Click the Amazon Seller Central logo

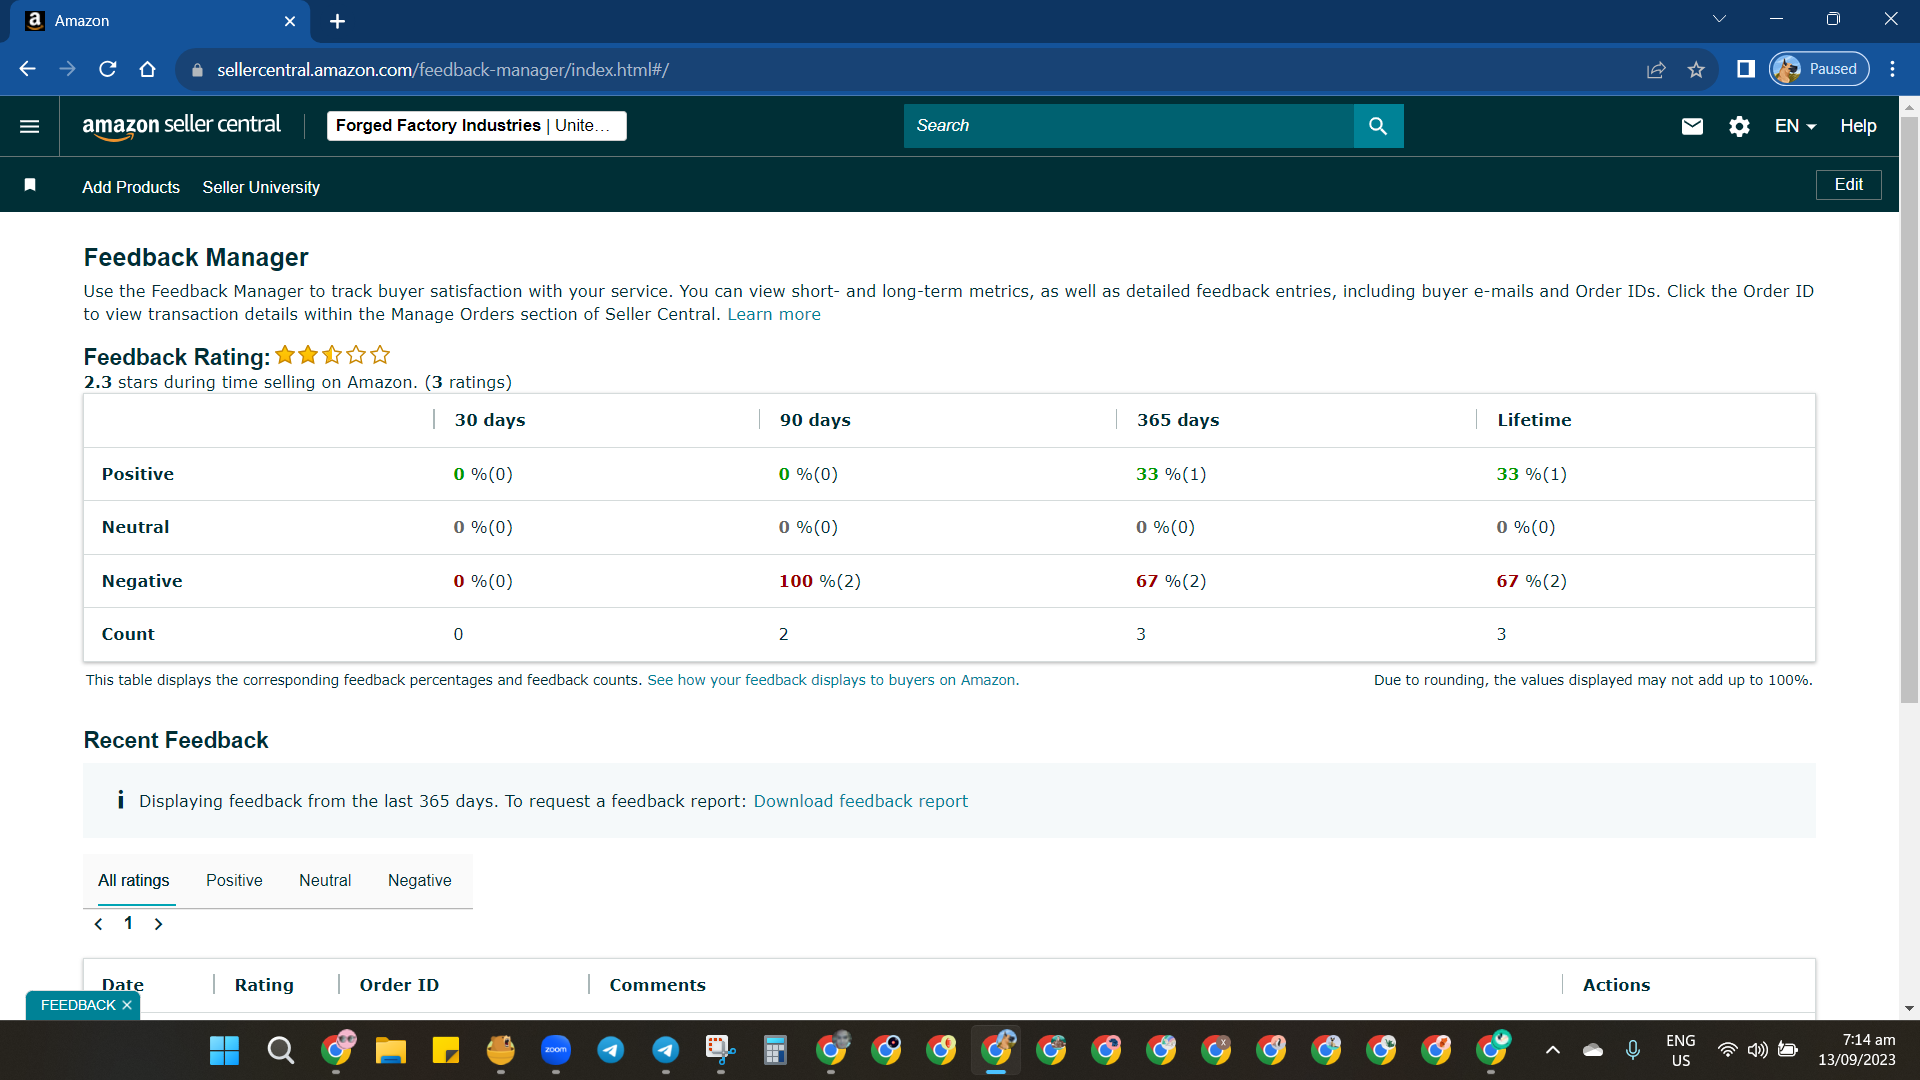click(x=181, y=126)
